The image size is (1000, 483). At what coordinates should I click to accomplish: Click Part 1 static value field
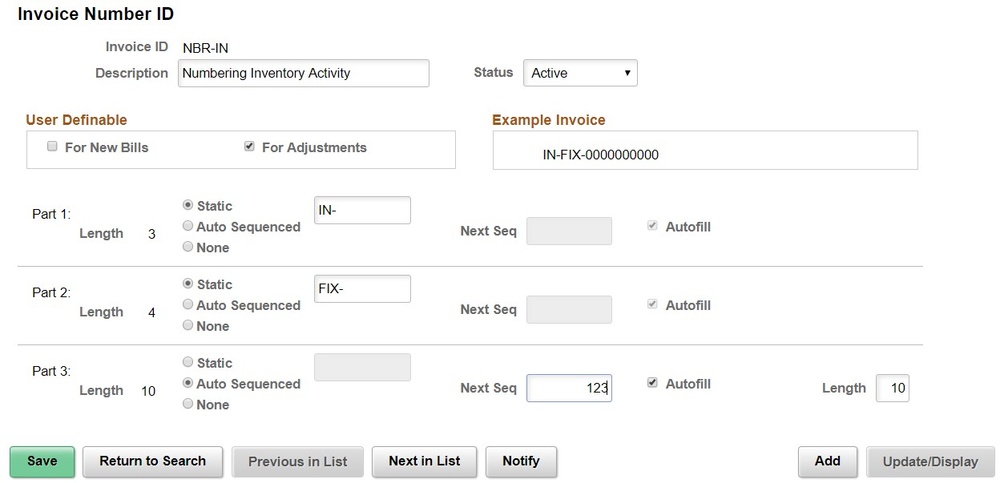[362, 210]
